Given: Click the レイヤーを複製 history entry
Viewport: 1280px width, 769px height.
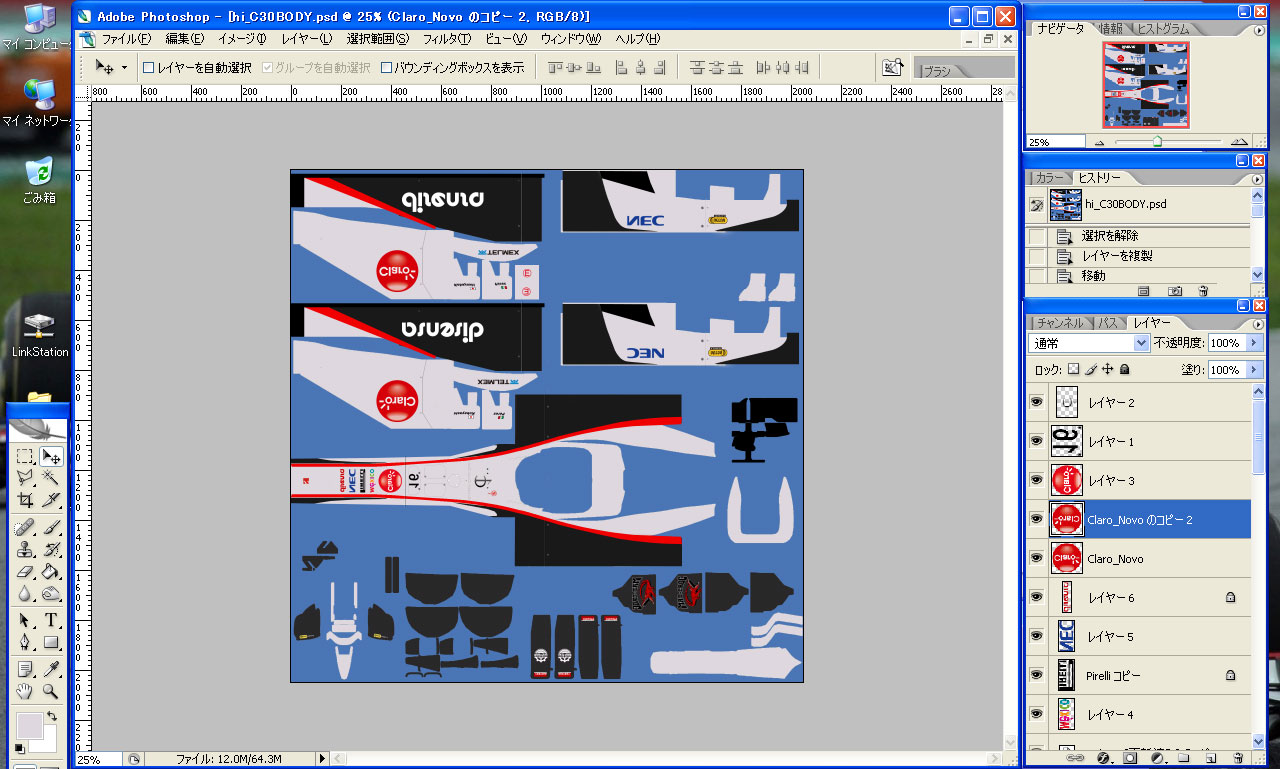Looking at the screenshot, I should click(1116, 256).
